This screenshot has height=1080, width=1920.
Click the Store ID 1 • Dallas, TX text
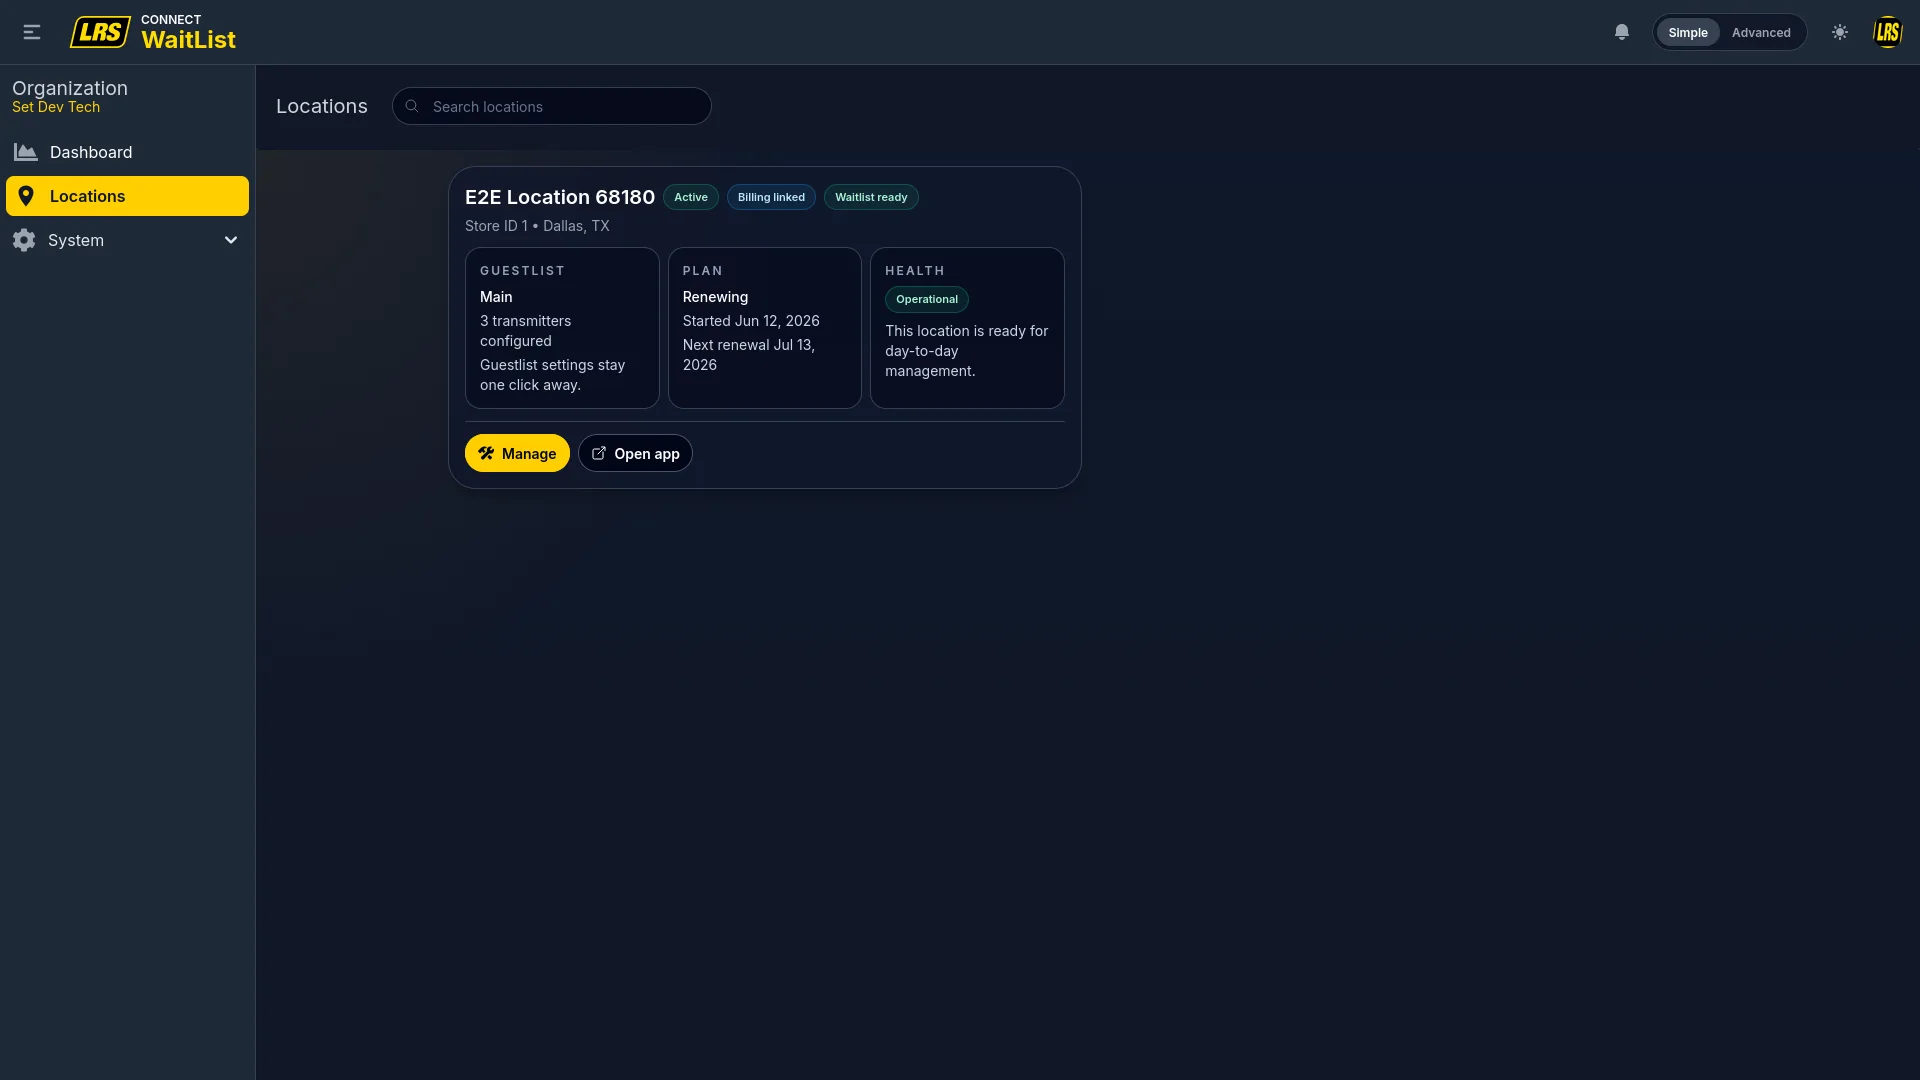point(537,226)
